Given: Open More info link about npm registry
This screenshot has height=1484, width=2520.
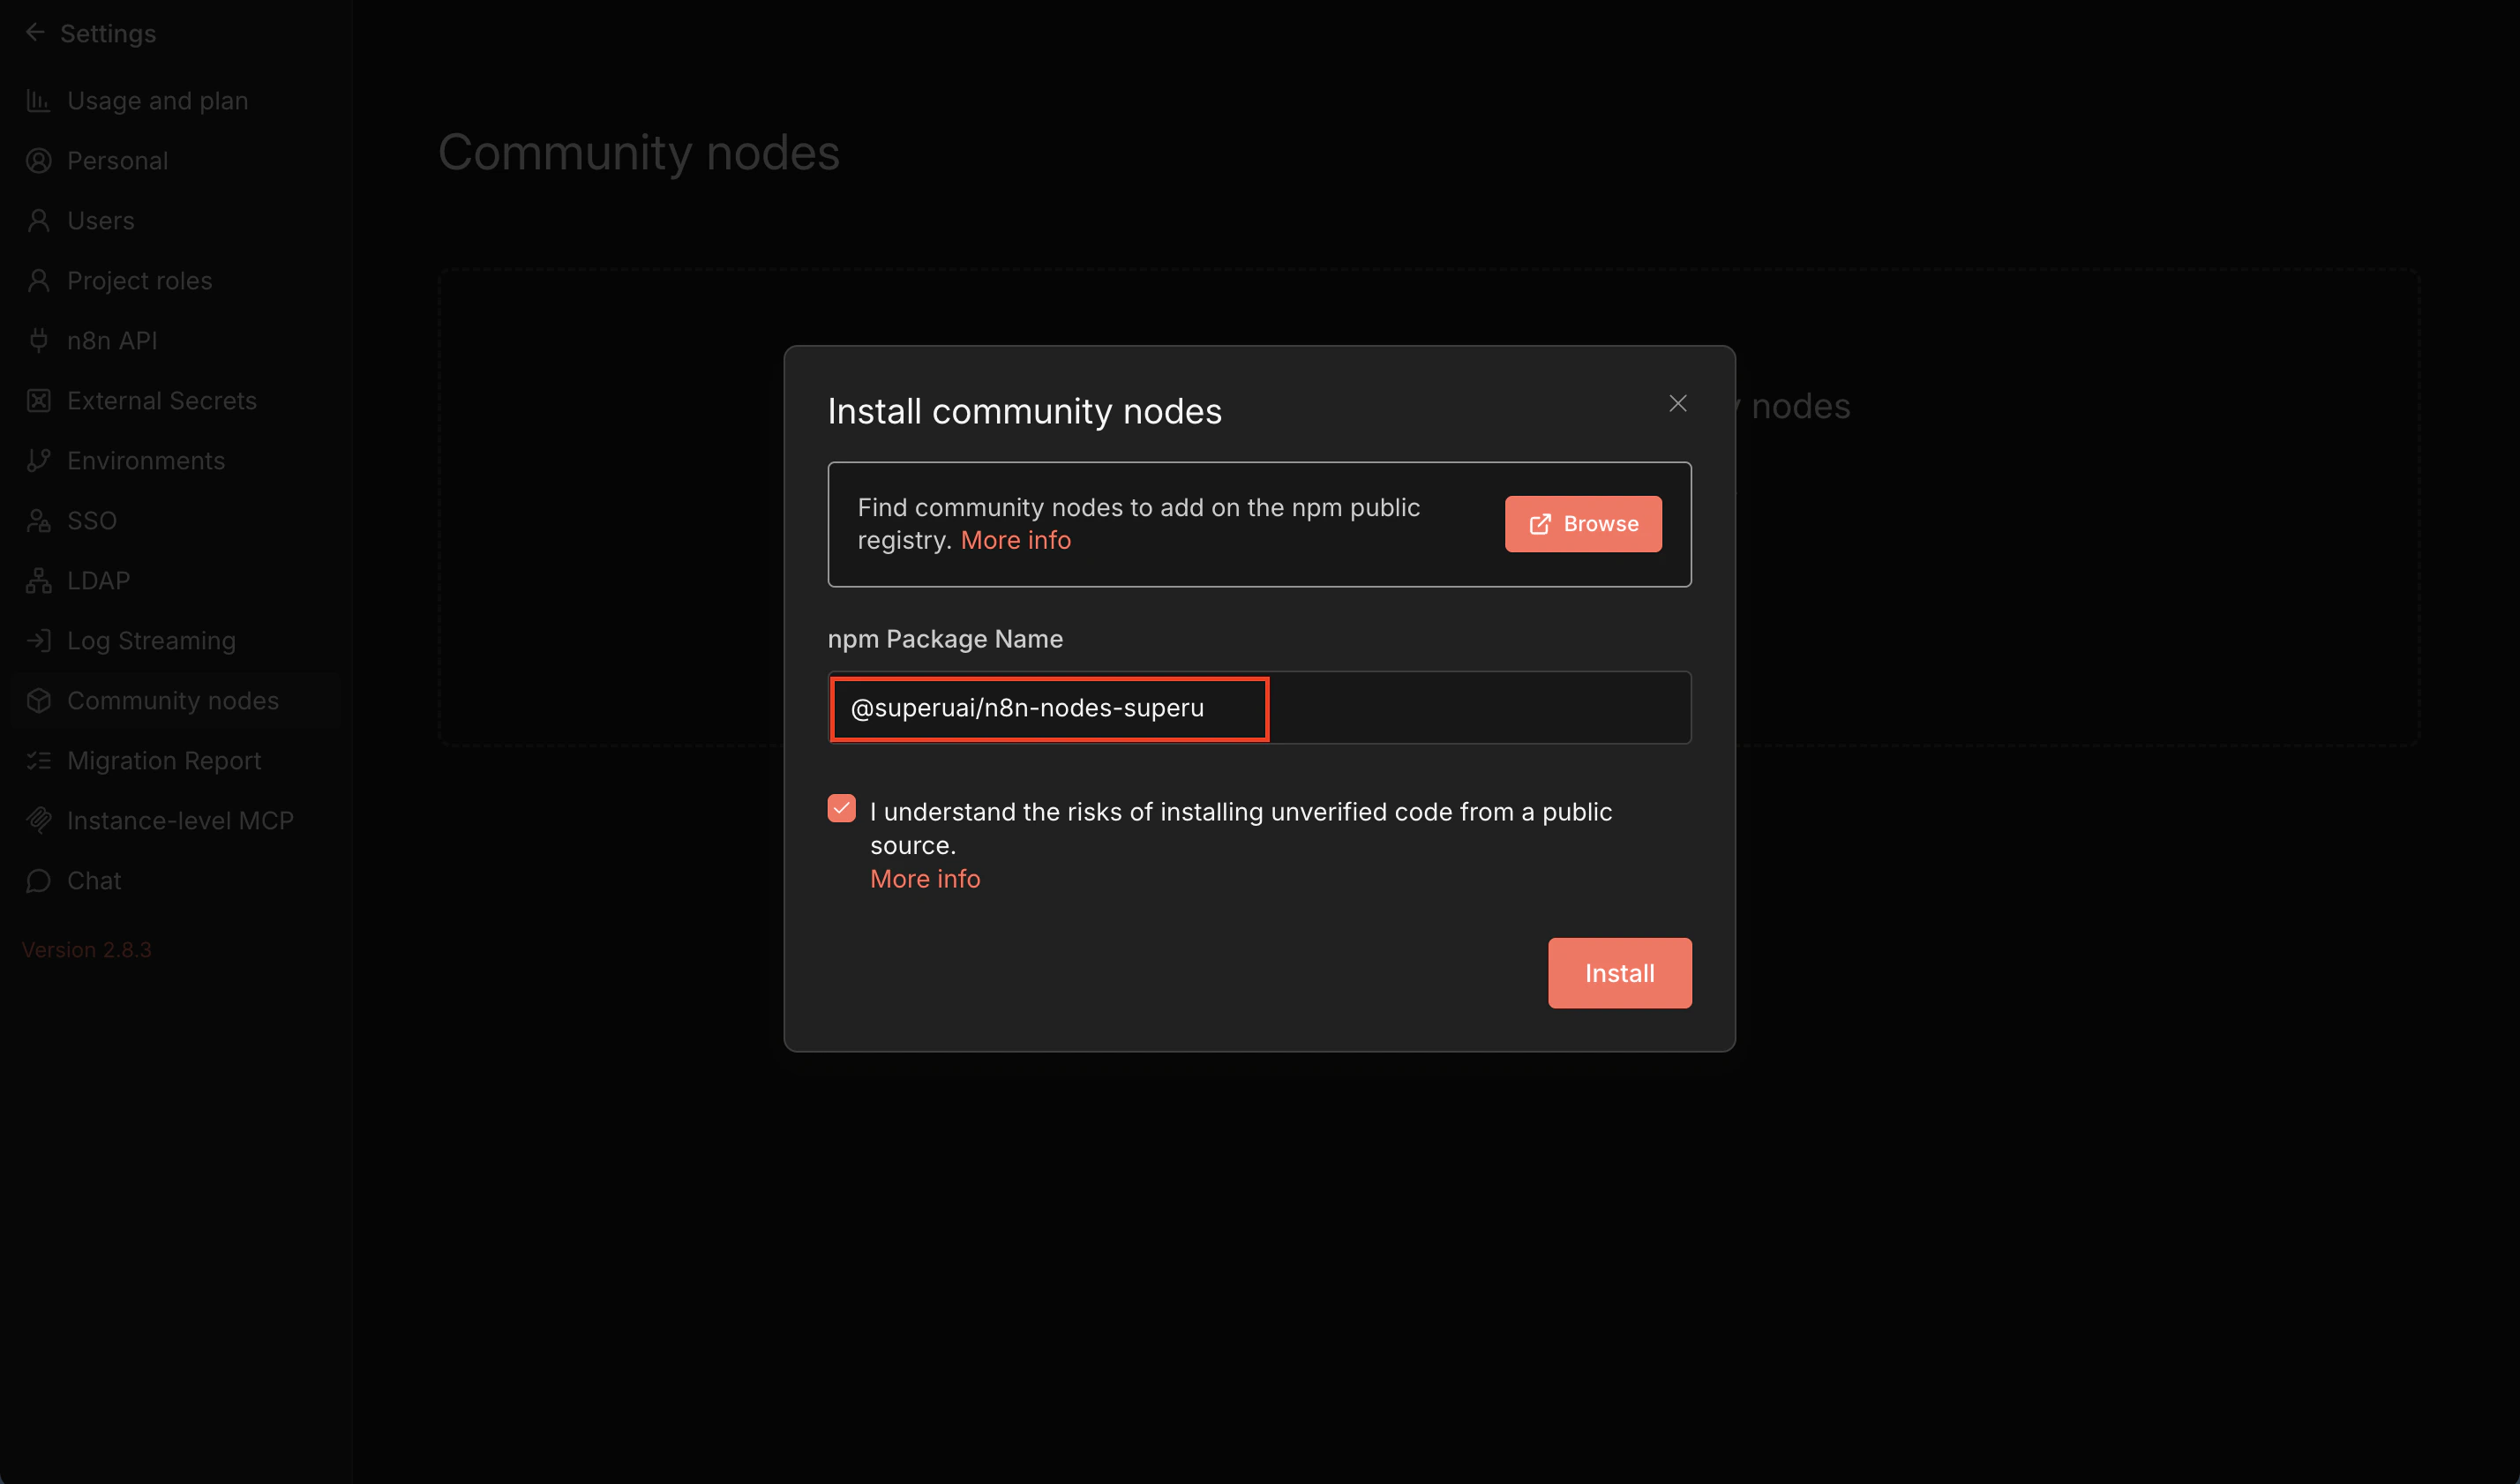Looking at the screenshot, I should click(x=1015, y=540).
